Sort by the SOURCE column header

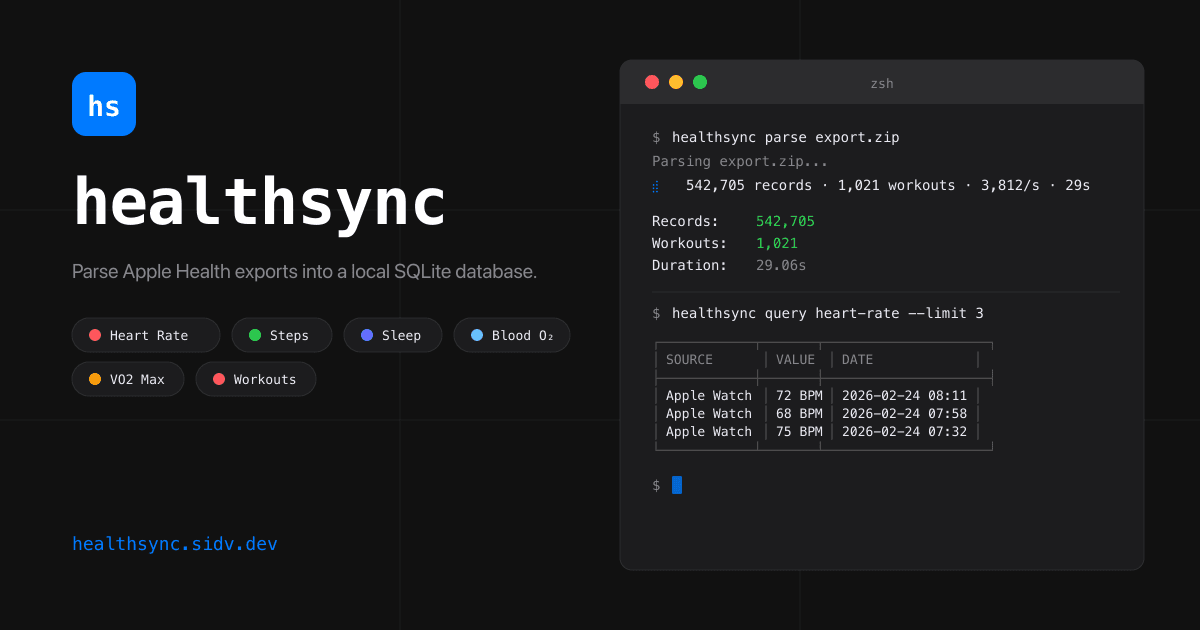coord(688,359)
